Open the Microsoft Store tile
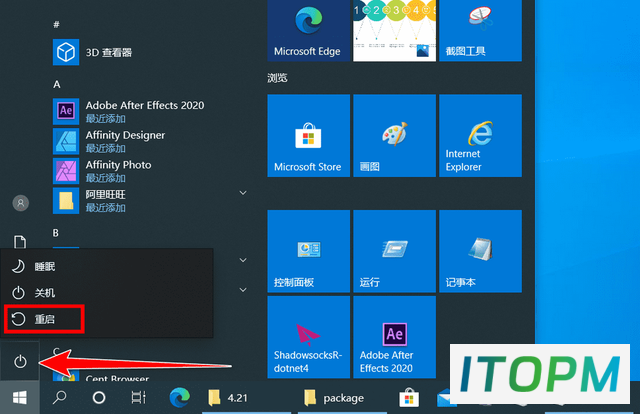 309,136
